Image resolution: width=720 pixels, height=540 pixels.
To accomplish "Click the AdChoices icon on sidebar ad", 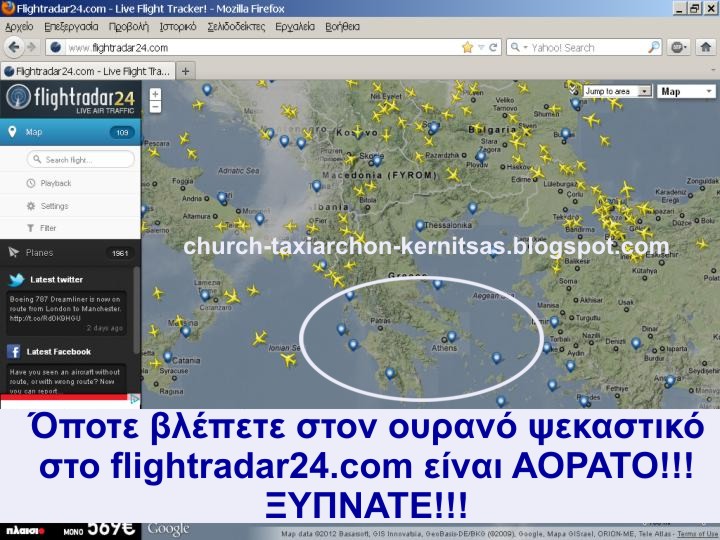I will click(135, 399).
